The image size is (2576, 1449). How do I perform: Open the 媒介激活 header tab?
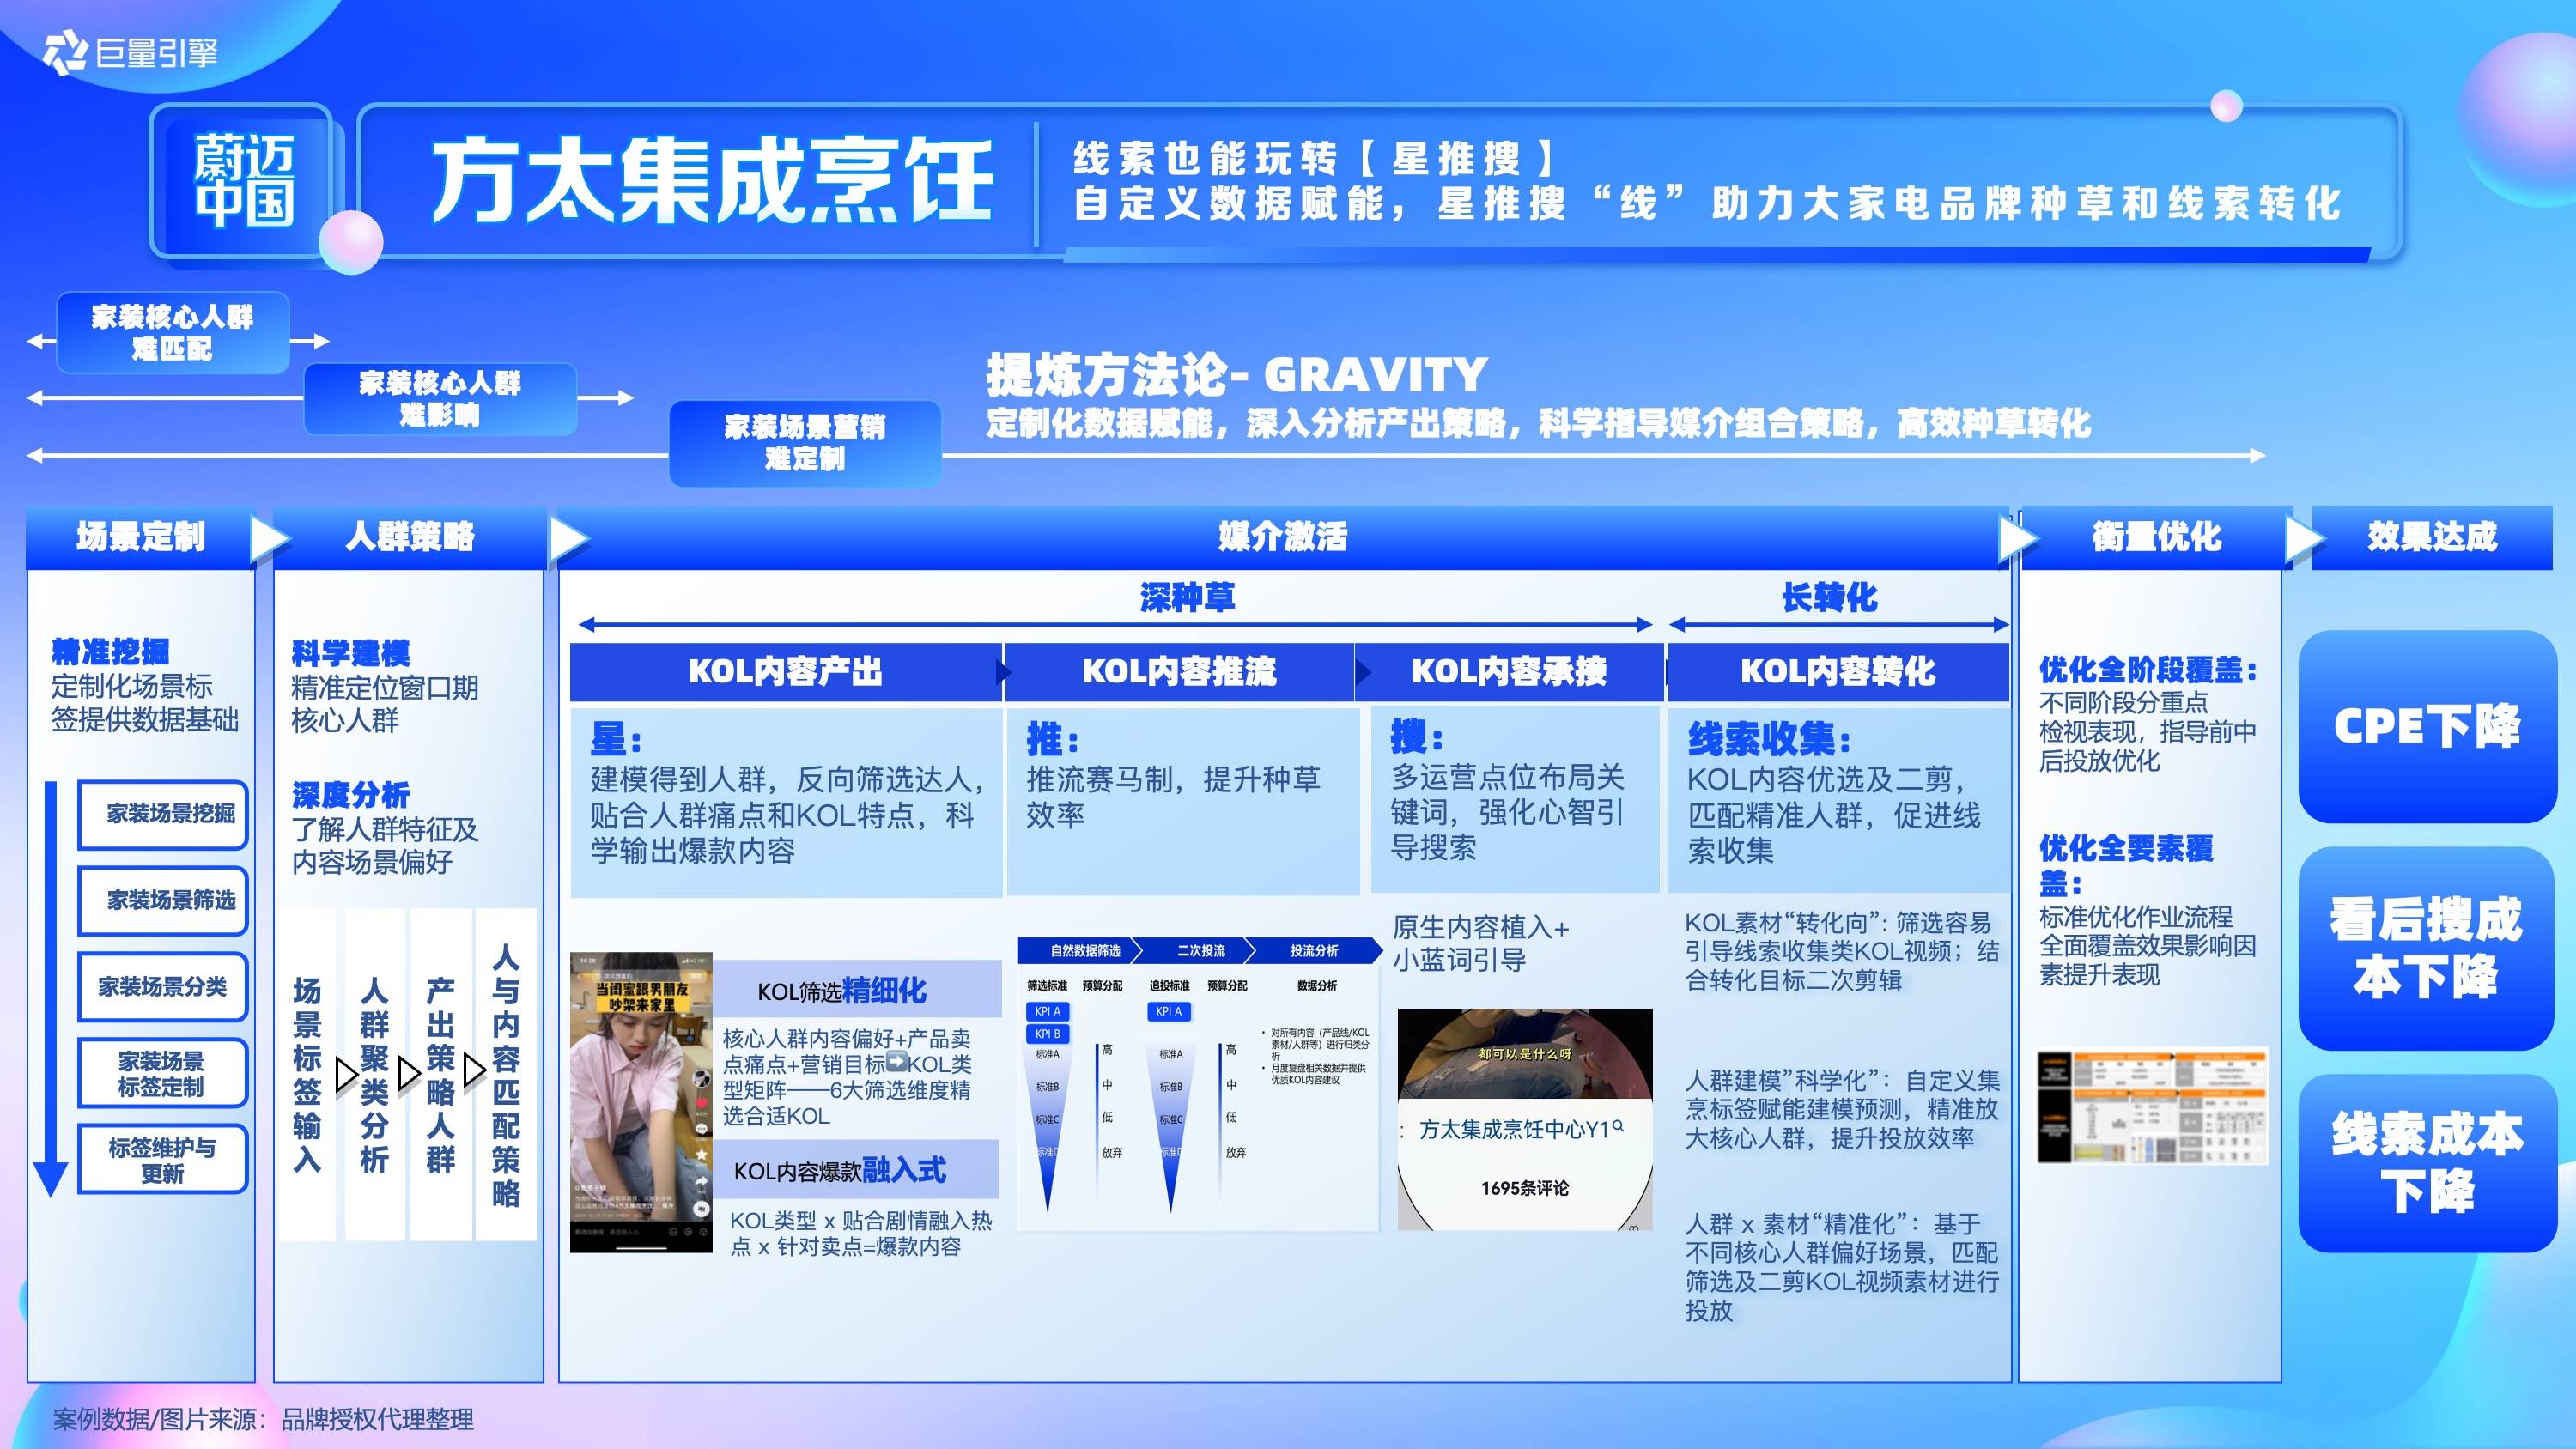point(1282,537)
